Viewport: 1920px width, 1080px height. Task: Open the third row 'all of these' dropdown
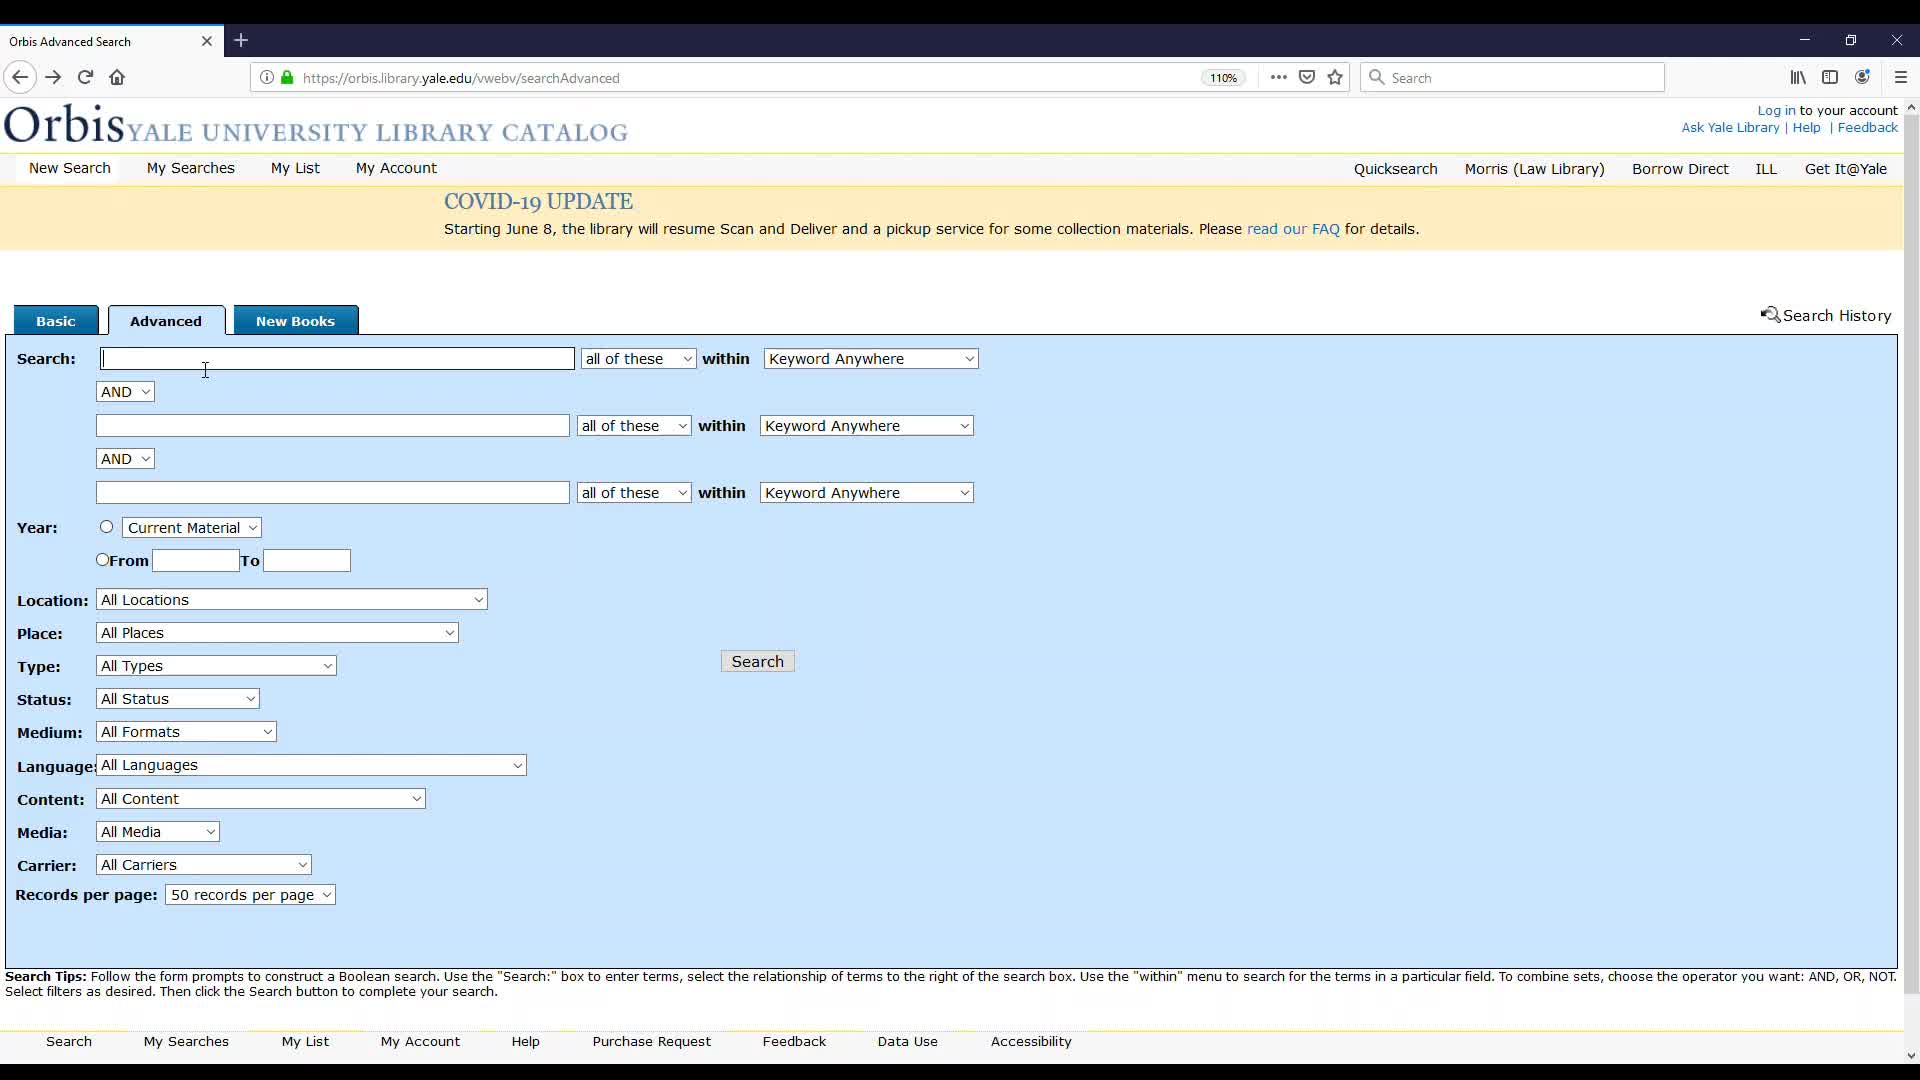[634, 493]
